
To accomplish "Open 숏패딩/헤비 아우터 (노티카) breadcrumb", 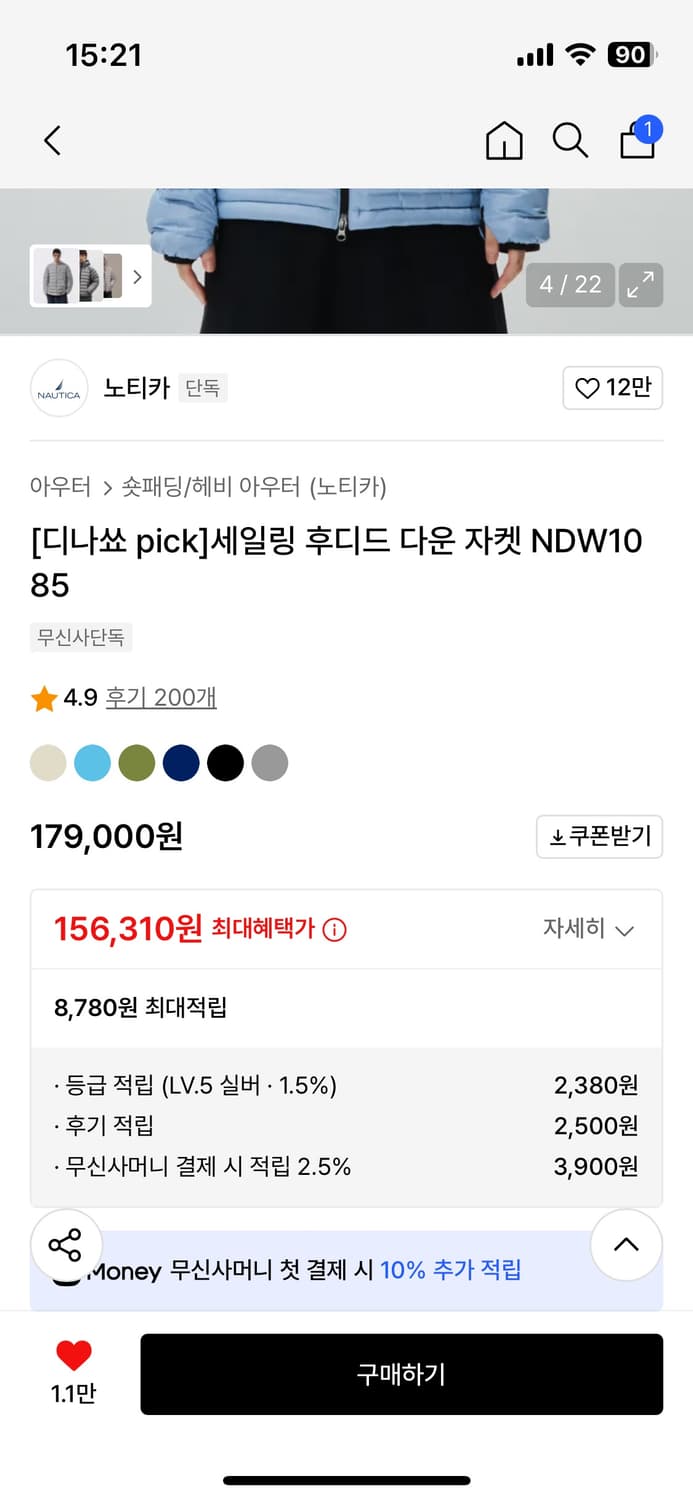I will pyautogui.click(x=254, y=487).
